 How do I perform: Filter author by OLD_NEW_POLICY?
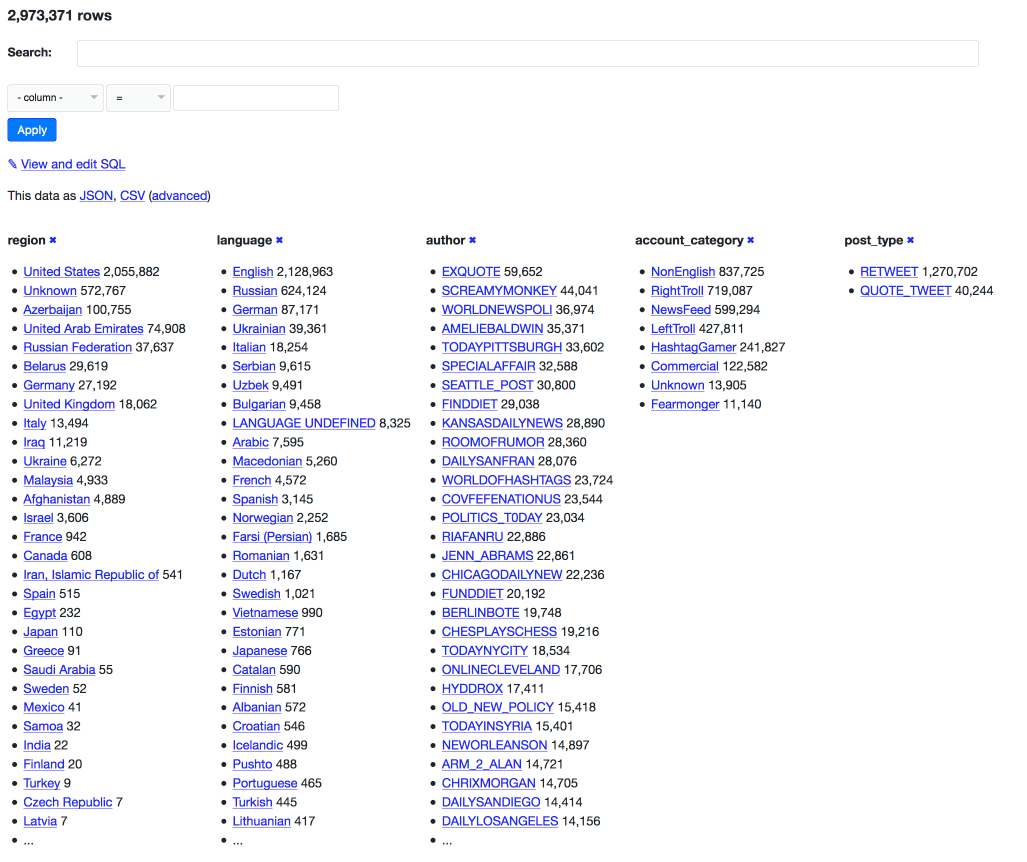click(498, 707)
